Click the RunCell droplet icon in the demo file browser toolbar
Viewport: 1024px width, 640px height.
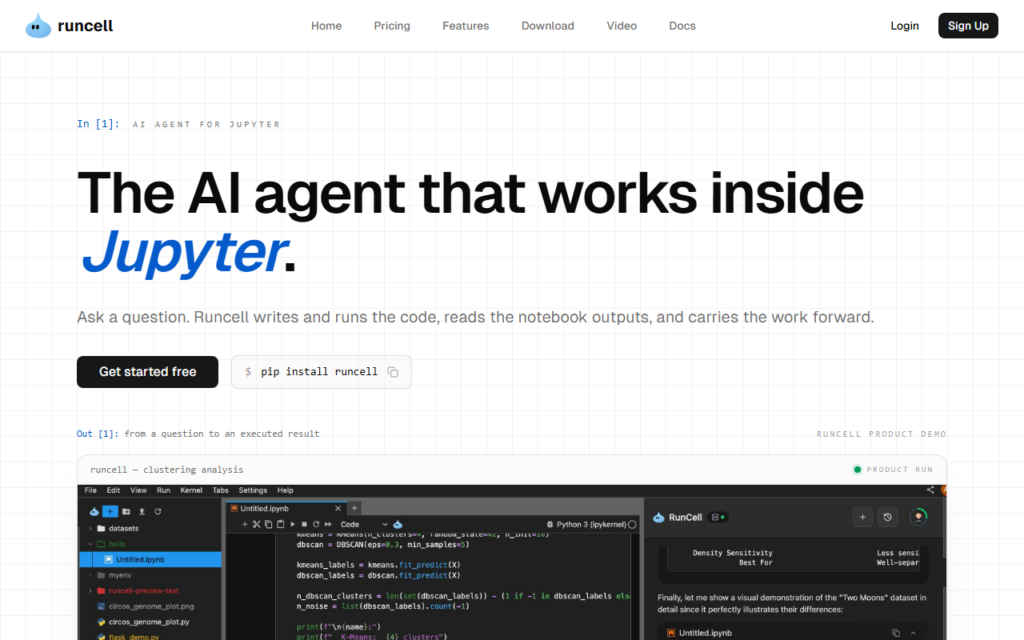click(x=94, y=511)
